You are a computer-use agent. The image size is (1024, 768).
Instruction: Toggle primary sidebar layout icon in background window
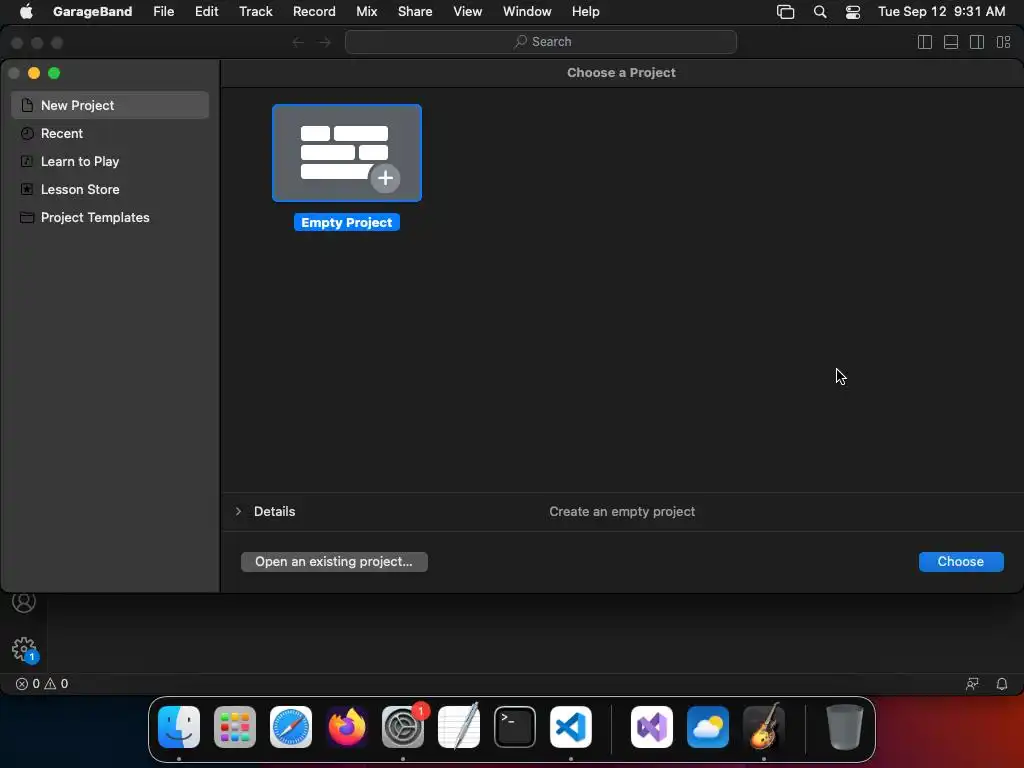click(925, 42)
